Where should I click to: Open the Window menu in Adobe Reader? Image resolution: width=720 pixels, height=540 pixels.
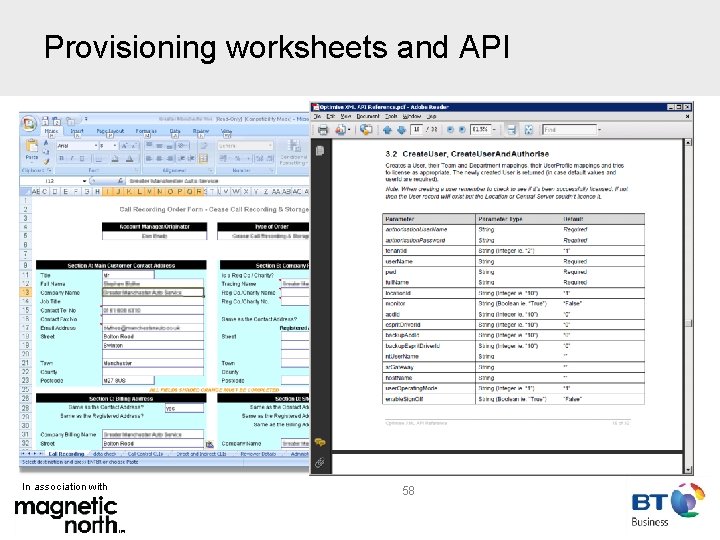click(x=412, y=117)
